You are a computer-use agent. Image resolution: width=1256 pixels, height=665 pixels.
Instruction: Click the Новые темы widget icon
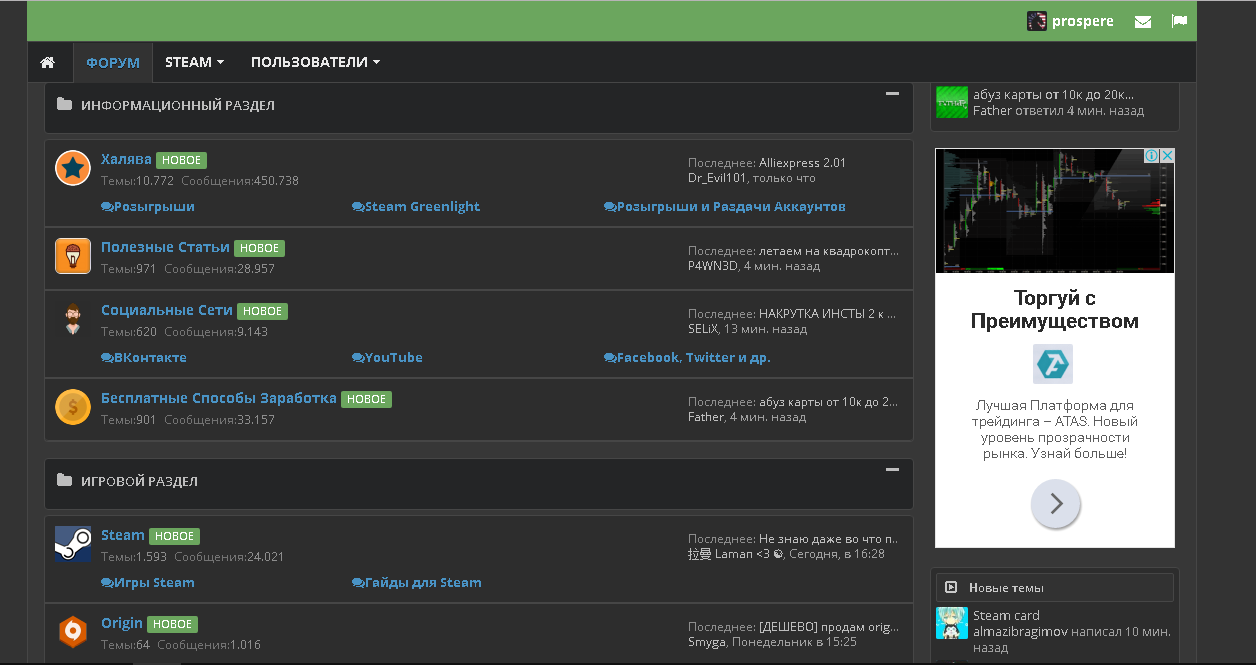(x=951, y=588)
